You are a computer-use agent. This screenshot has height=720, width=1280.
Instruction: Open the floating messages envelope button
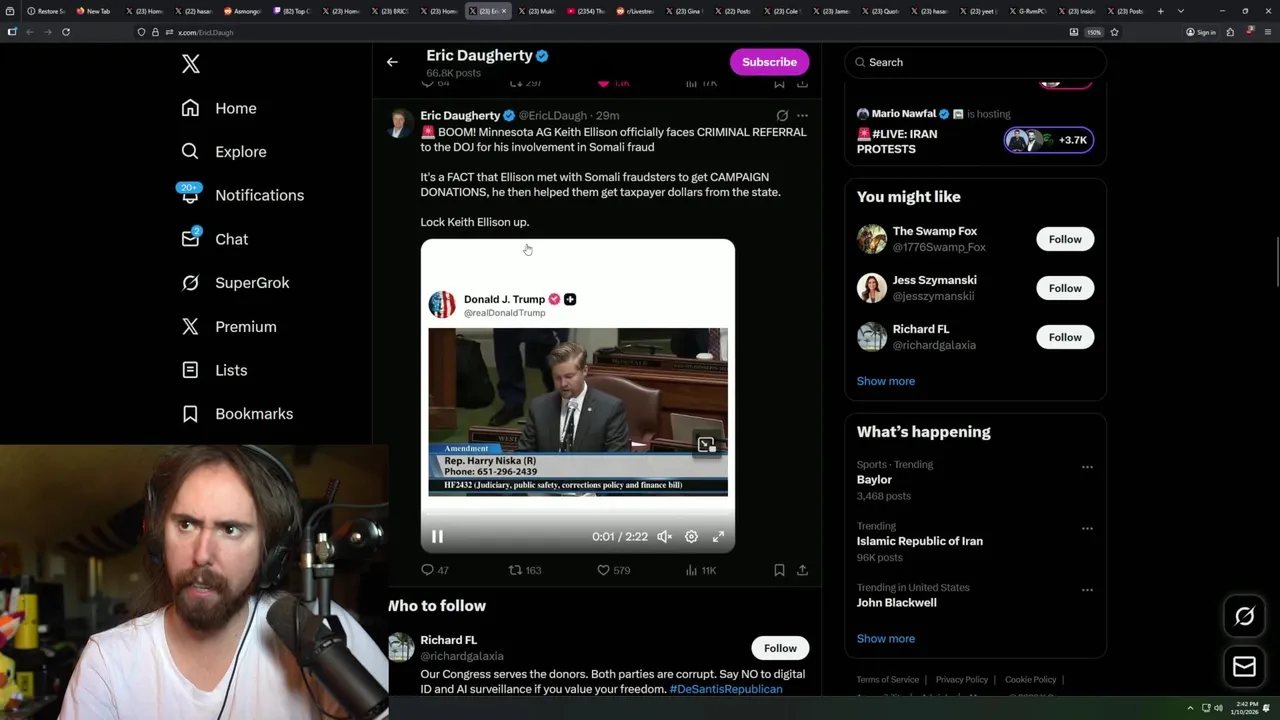(x=1244, y=667)
